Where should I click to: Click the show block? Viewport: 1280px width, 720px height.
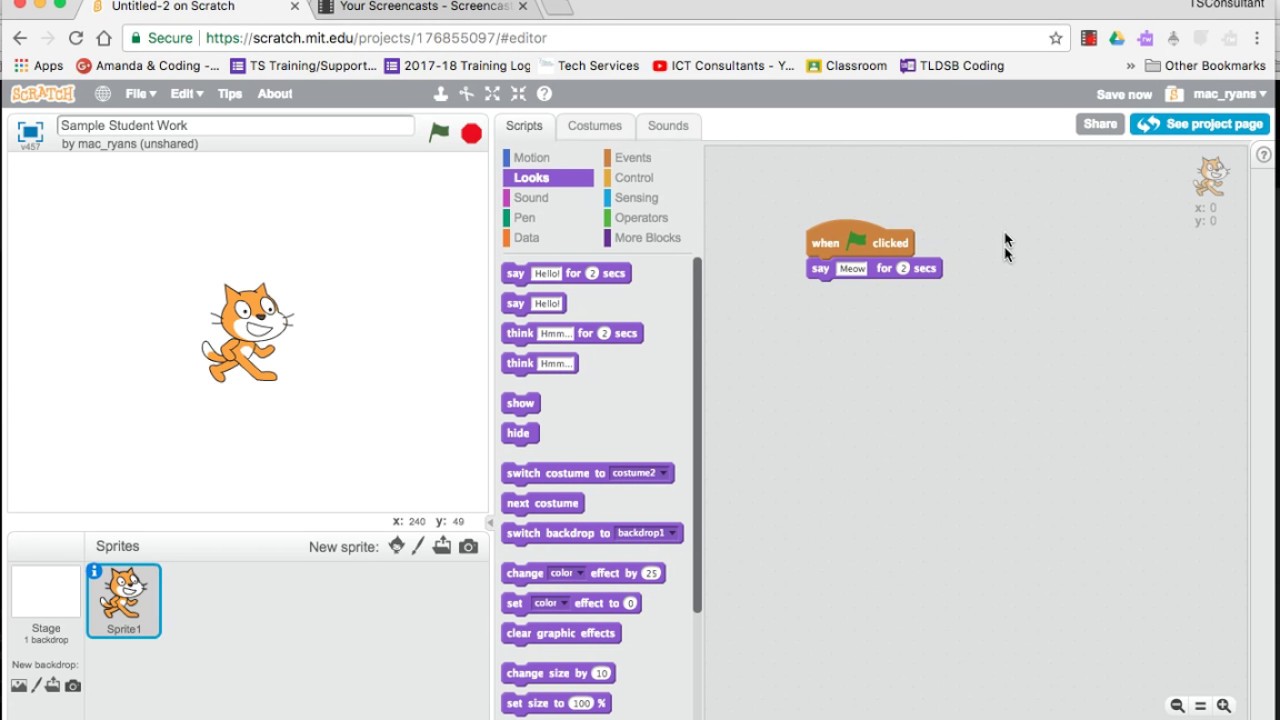[521, 404]
